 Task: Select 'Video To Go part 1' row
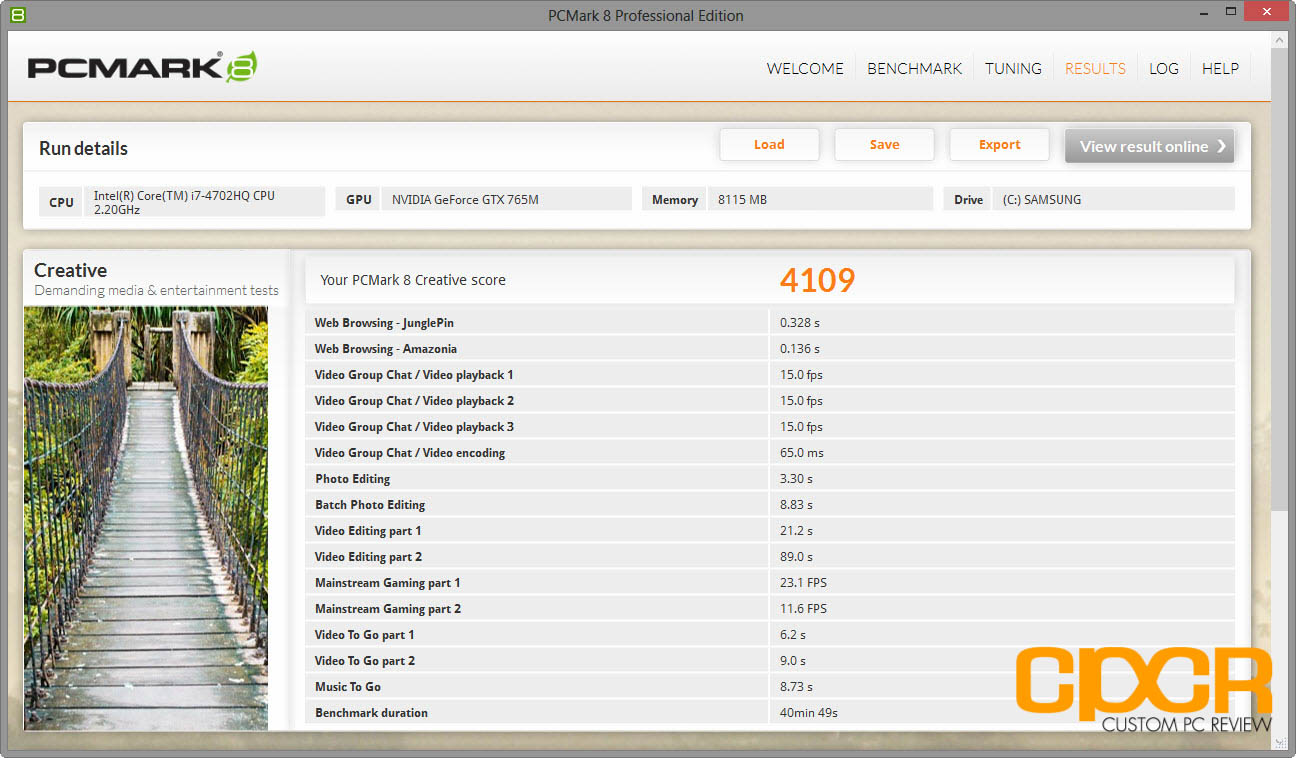[x=770, y=635]
